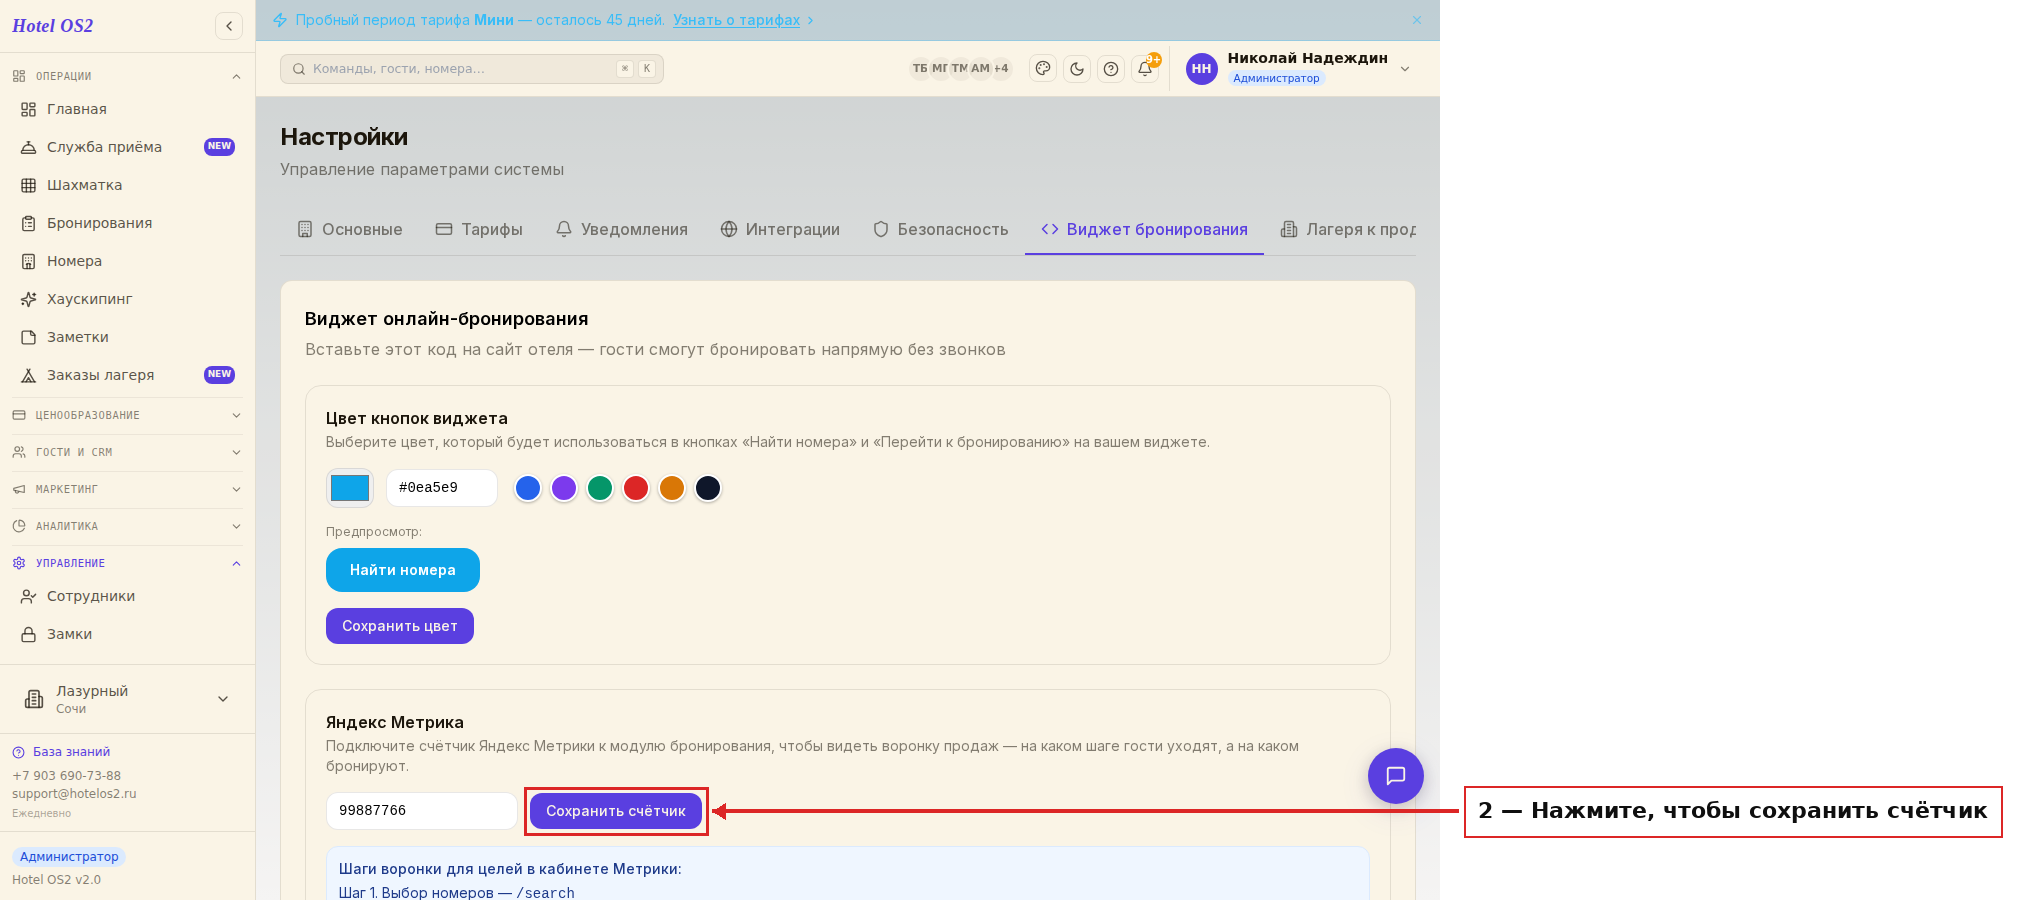Open the Номера section
The image size is (2026, 900).
tap(127, 261)
